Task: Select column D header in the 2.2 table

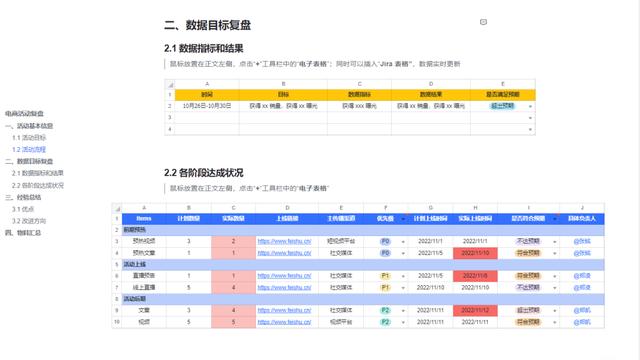Action: pyautogui.click(x=287, y=208)
